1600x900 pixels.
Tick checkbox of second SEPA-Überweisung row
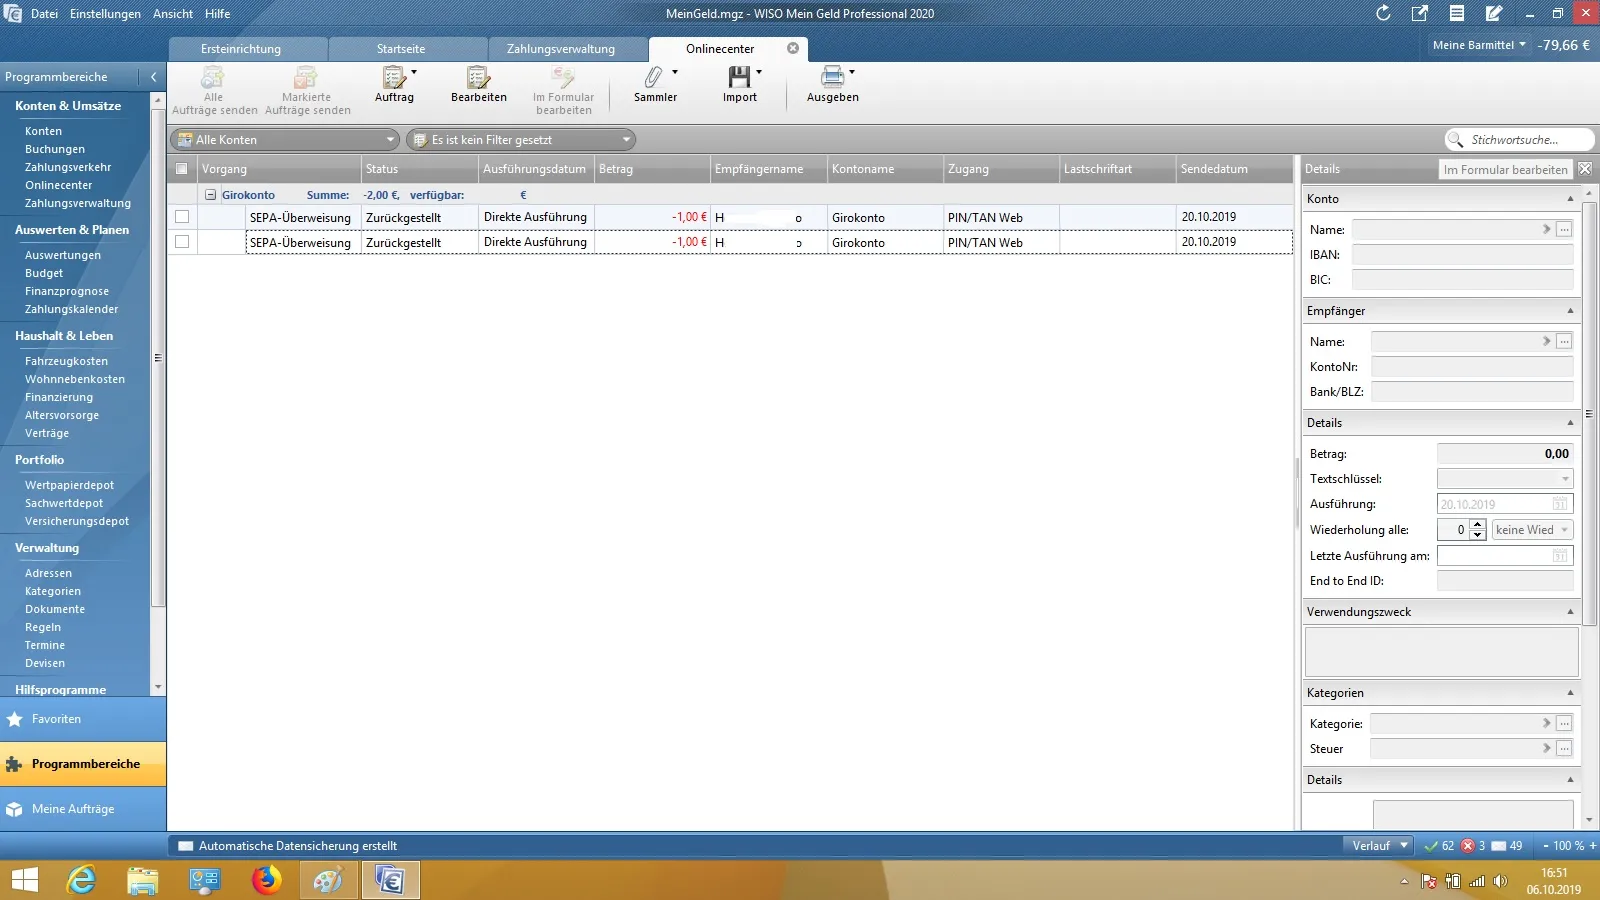pyautogui.click(x=182, y=242)
